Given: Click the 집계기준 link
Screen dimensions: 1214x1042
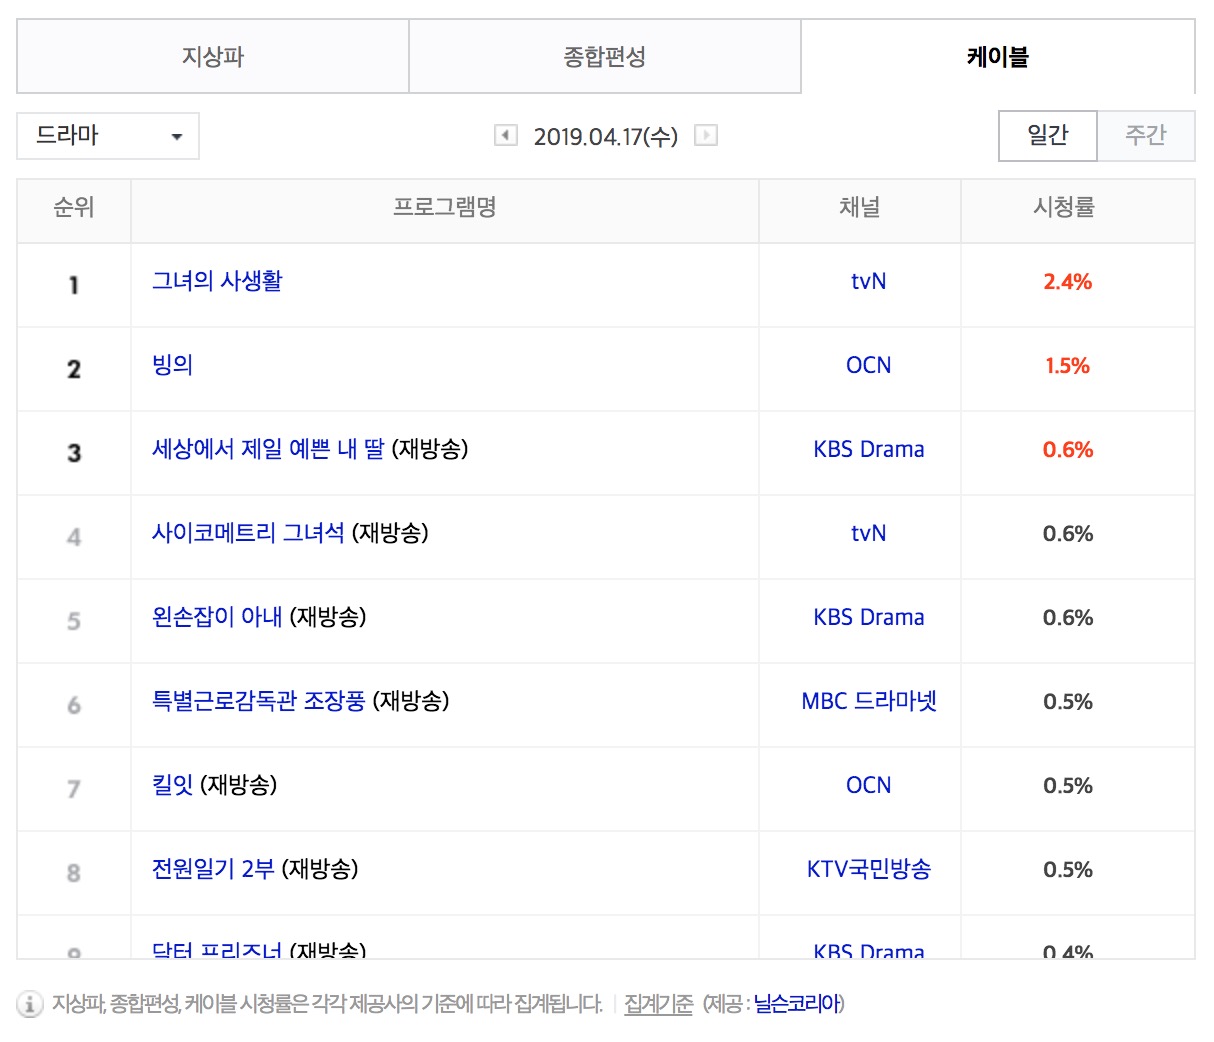Looking at the screenshot, I should [x=658, y=1004].
